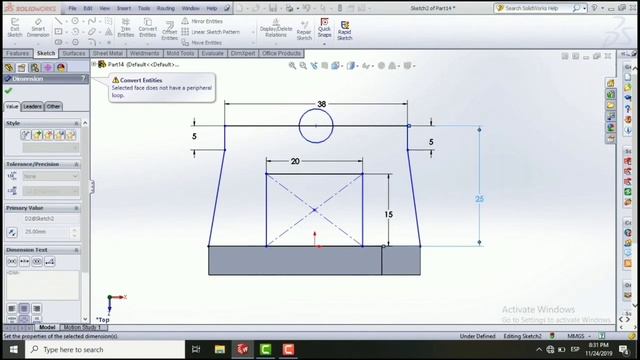Select the Smart Dimension tool
This screenshot has height=360, width=640.
(38, 28)
